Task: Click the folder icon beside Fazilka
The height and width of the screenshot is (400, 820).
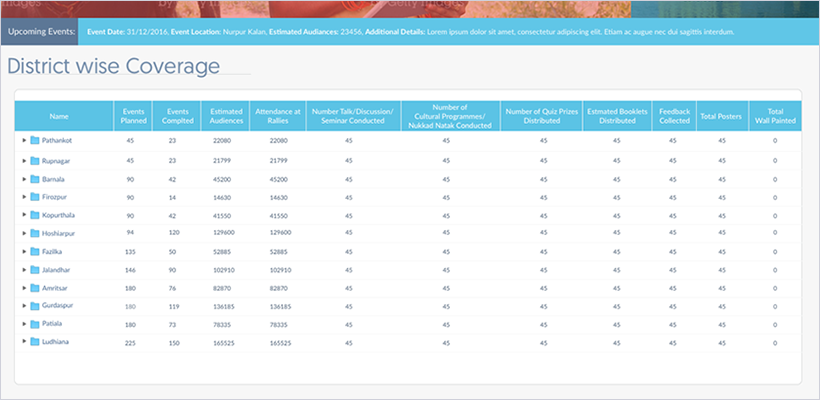Action: point(35,251)
